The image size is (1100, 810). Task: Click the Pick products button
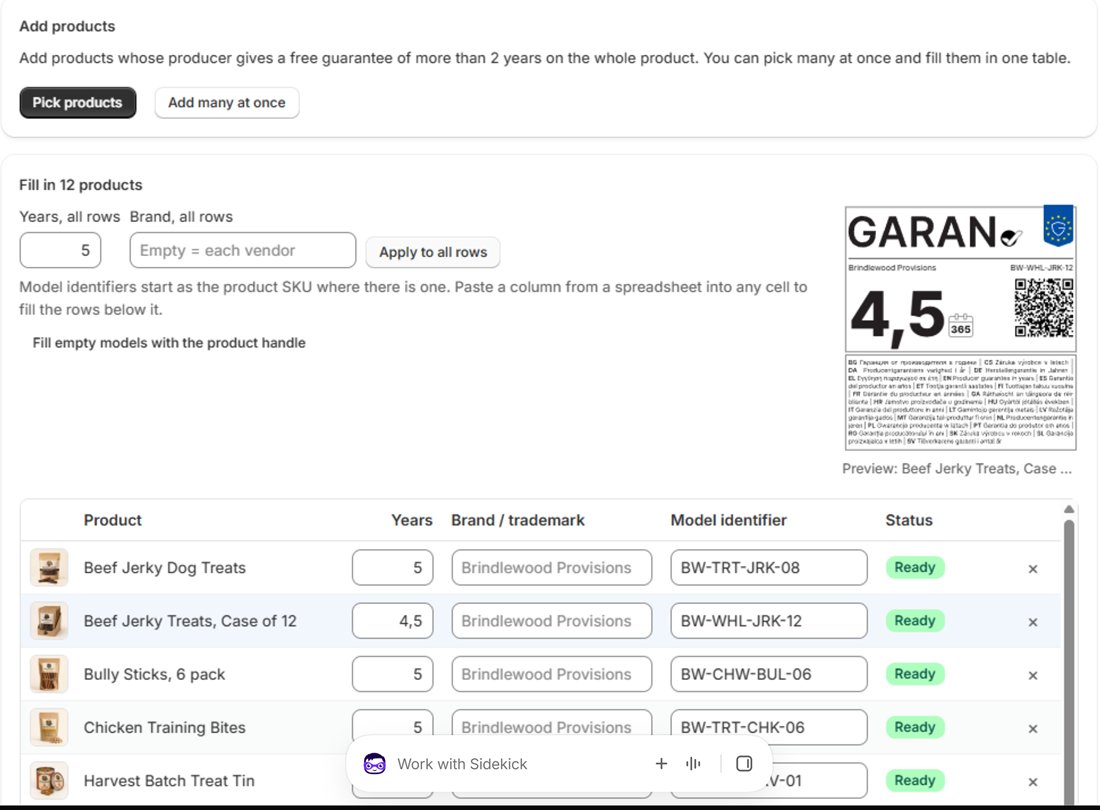tap(78, 102)
